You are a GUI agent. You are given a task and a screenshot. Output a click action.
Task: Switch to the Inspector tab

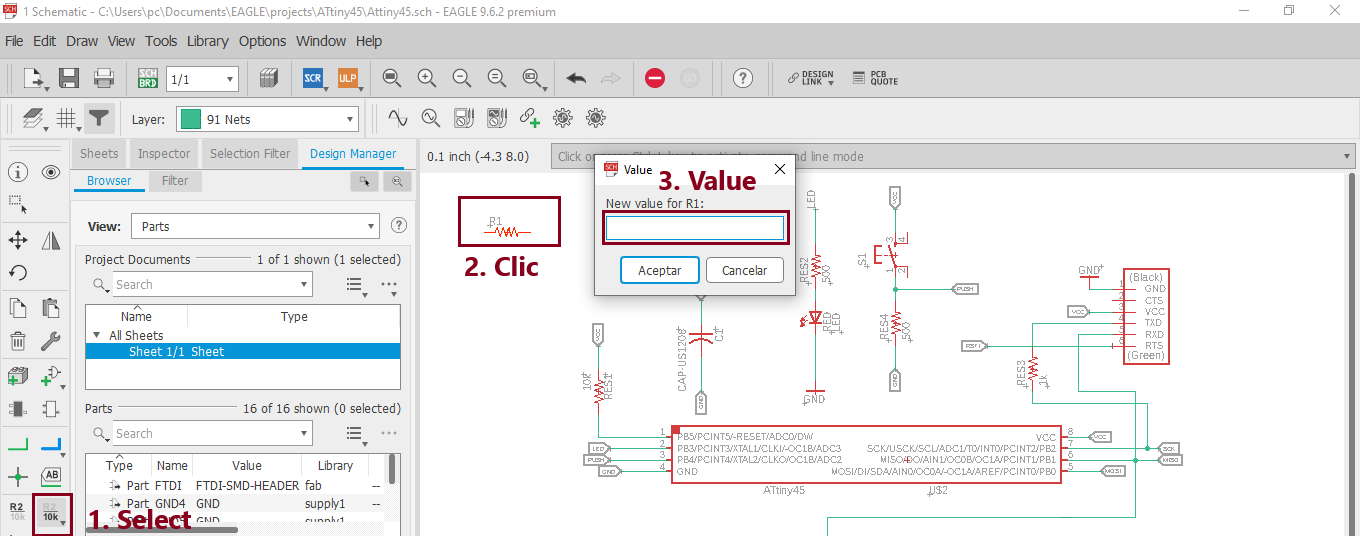(x=164, y=153)
